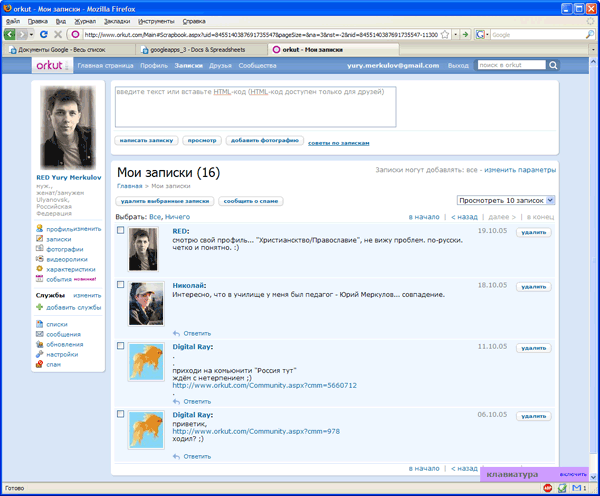Click the добавить фотографию button
Image resolution: width=600 pixels, height=496 pixels.
pos(265,140)
